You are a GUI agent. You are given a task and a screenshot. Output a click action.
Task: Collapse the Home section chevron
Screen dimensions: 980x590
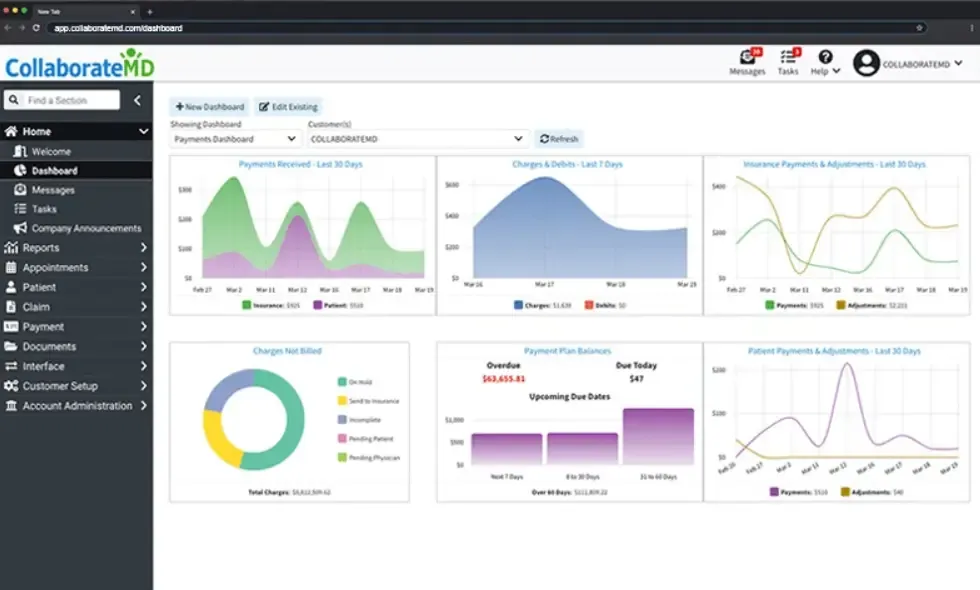[143, 131]
